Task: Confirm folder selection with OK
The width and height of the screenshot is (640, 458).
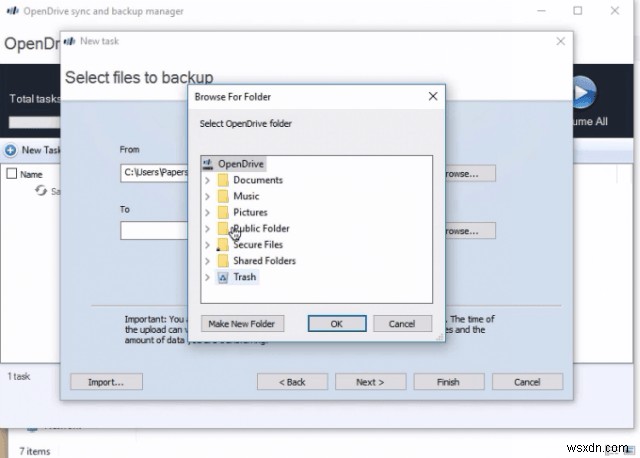Action: [337, 324]
